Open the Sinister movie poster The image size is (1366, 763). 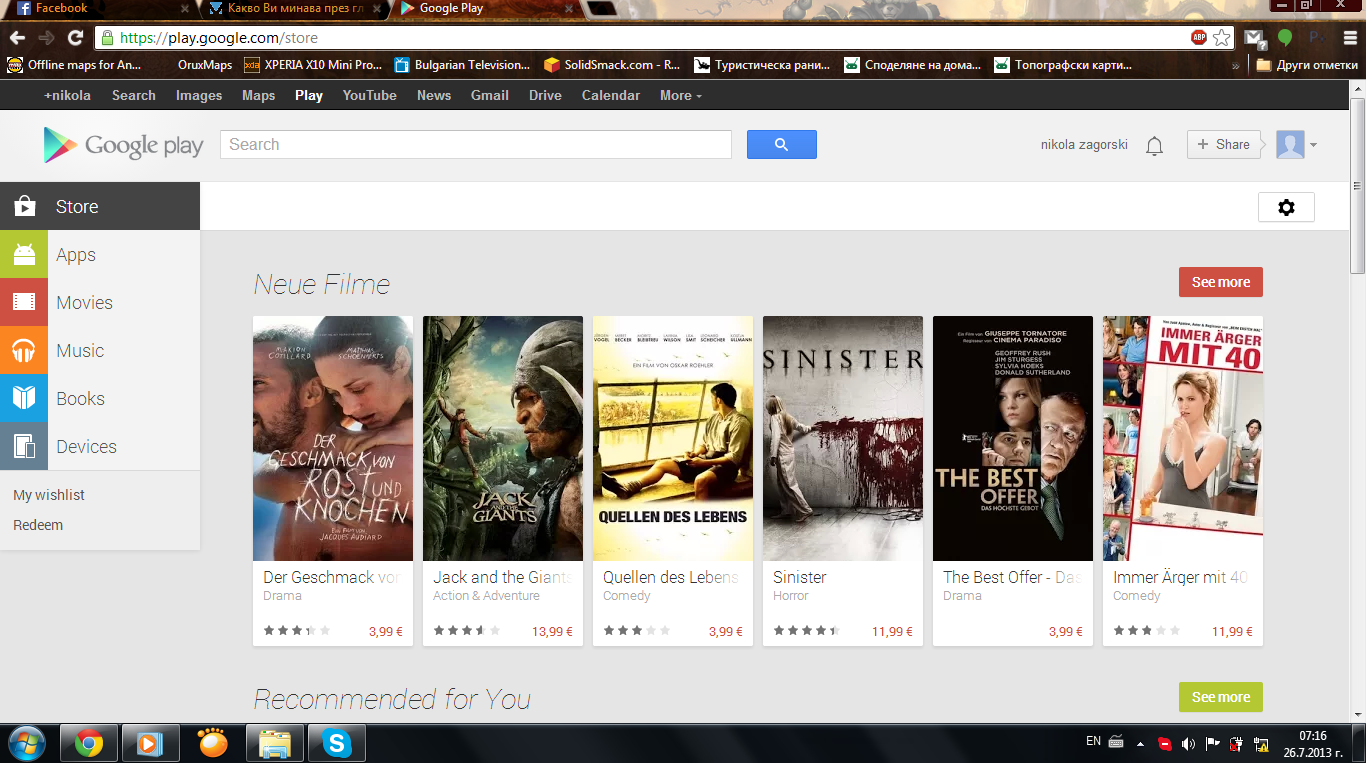pos(843,438)
